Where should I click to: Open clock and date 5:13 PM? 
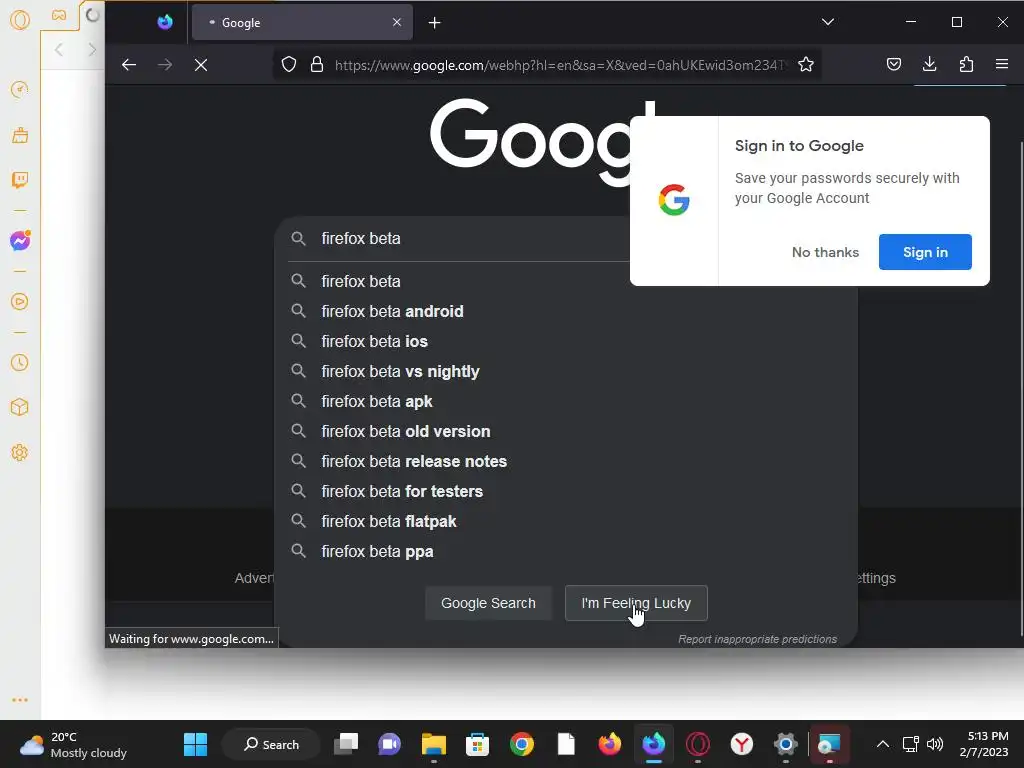[x=984, y=744]
